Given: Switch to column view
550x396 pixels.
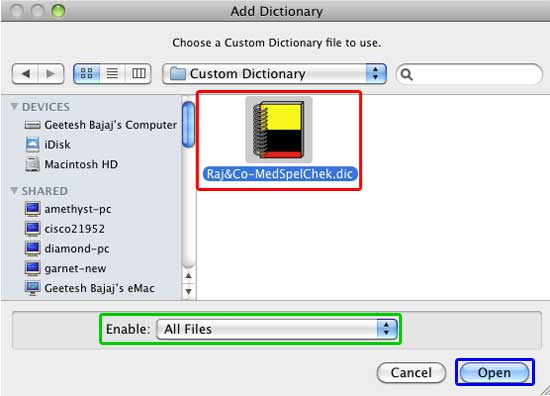Looking at the screenshot, I should coord(138,74).
